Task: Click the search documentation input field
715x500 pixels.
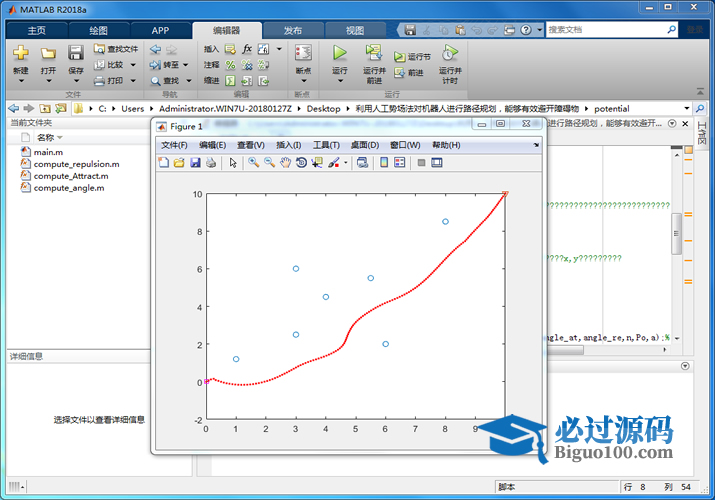Action: (x=606, y=30)
